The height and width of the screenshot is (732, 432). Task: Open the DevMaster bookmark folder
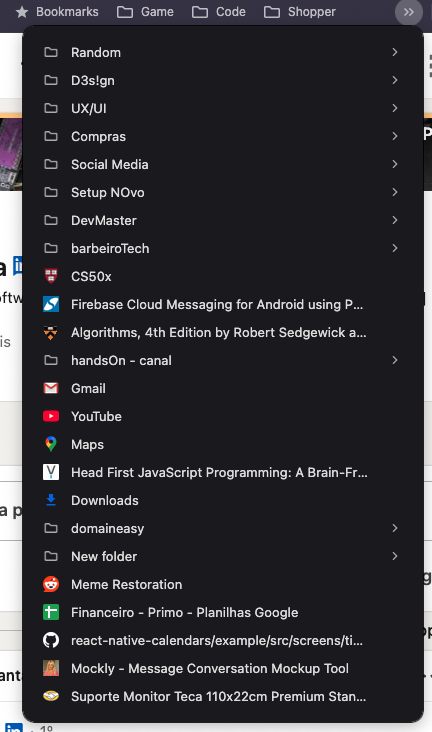click(223, 220)
